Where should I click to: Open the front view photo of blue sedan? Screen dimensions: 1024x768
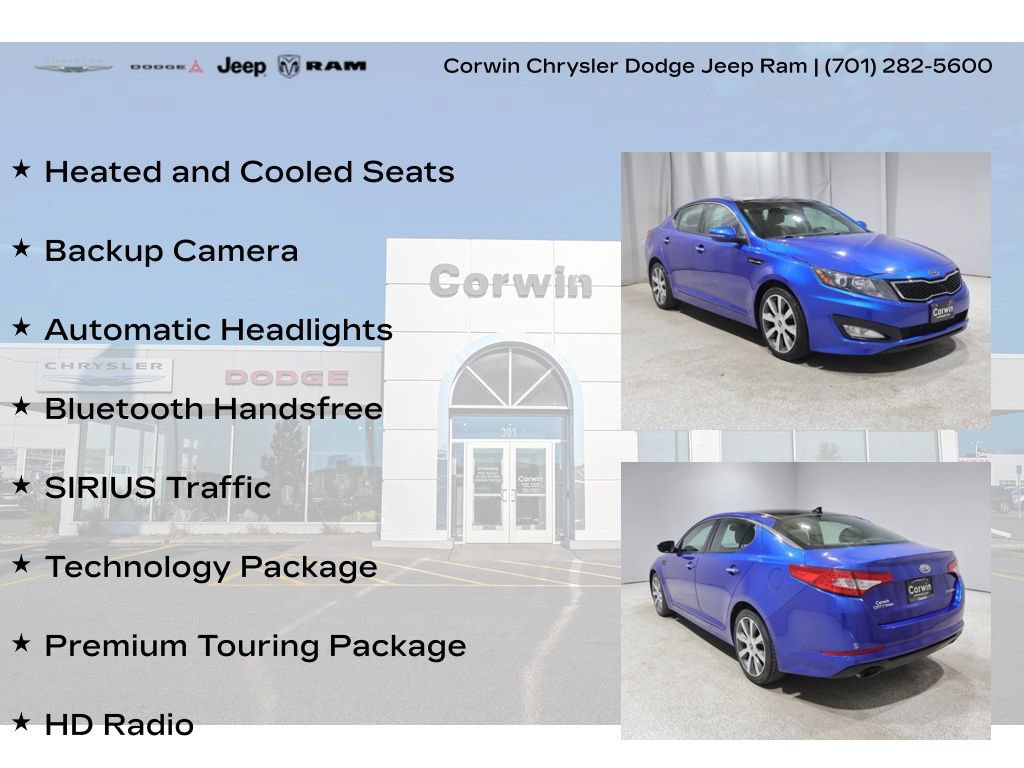[x=805, y=291]
